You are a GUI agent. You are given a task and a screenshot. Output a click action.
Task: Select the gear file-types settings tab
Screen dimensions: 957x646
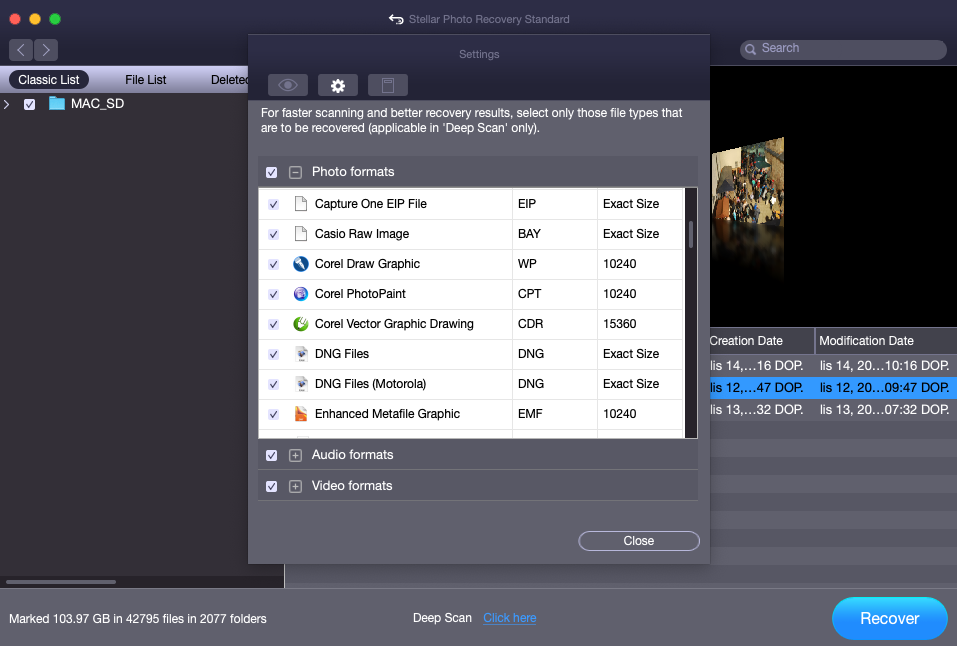pyautogui.click(x=338, y=85)
